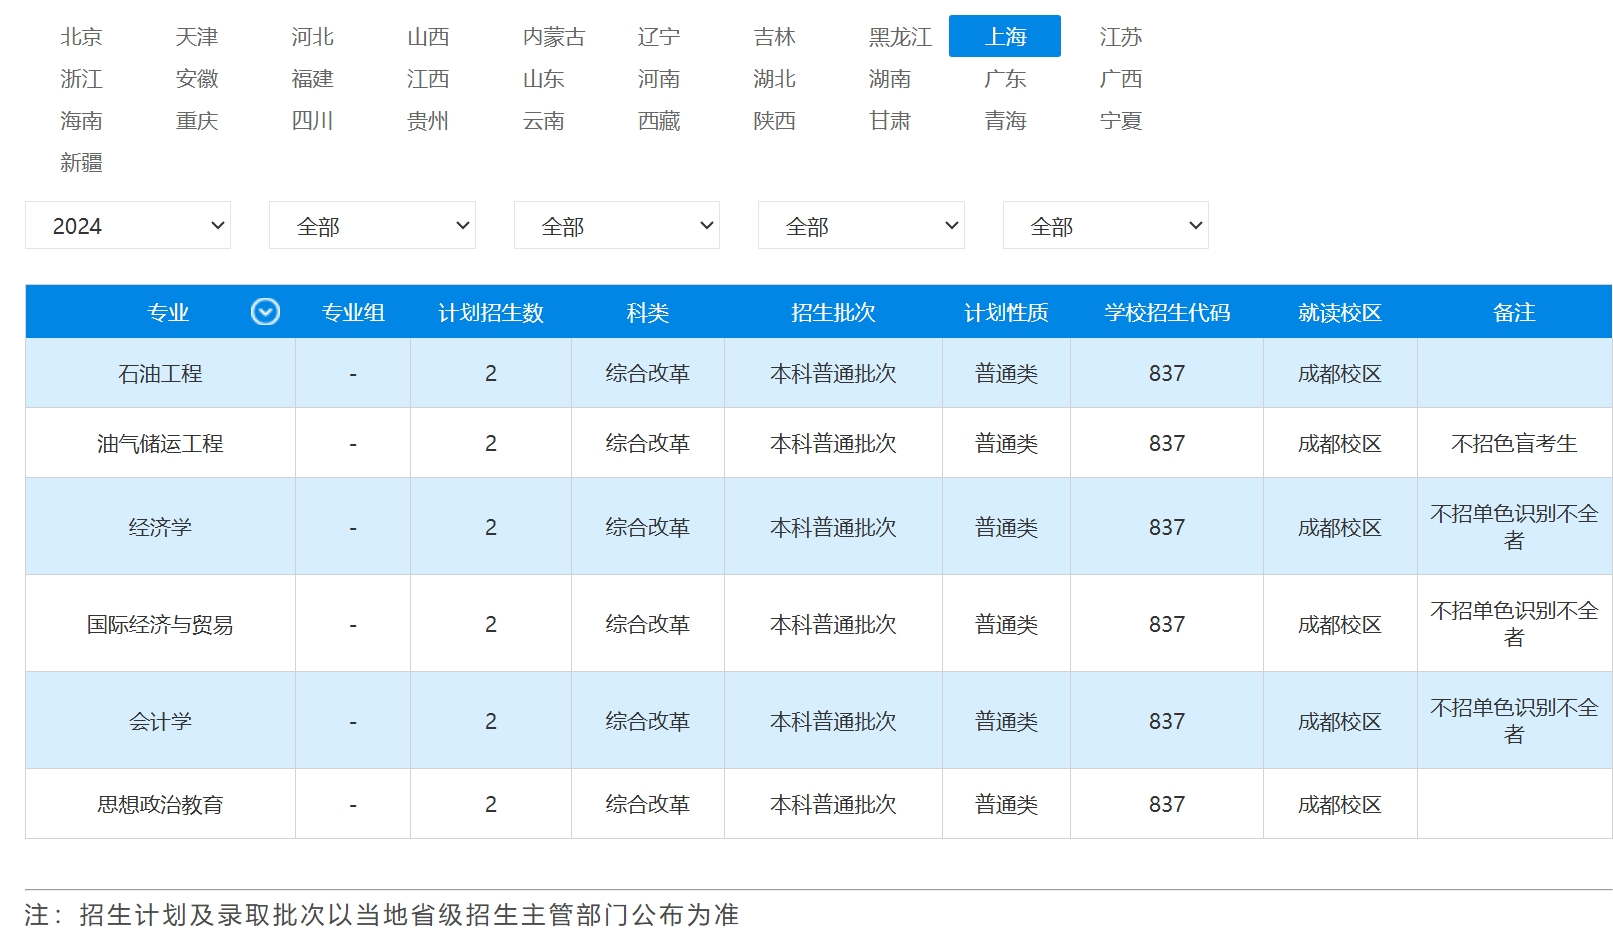The width and height of the screenshot is (1613, 952).
Task: Select the 油气储运工程 major cell
Action: pyautogui.click(x=160, y=443)
